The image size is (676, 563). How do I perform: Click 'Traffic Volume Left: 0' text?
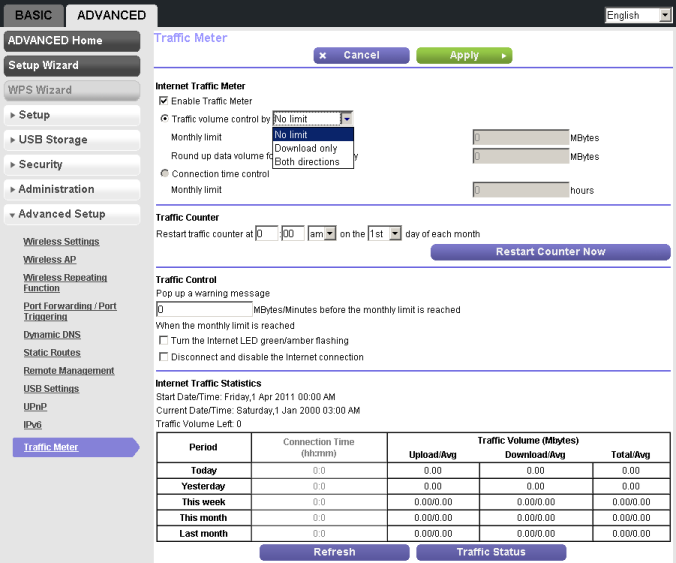click(x=199, y=424)
